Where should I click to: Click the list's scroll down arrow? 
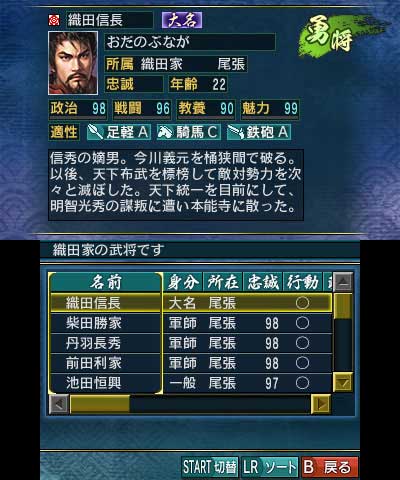click(343, 382)
